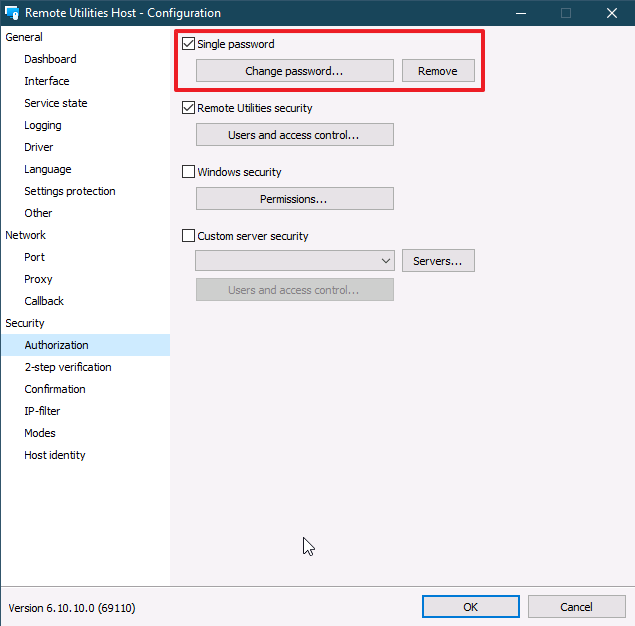Click the Change password button
This screenshot has width=635, height=626.
294,71
